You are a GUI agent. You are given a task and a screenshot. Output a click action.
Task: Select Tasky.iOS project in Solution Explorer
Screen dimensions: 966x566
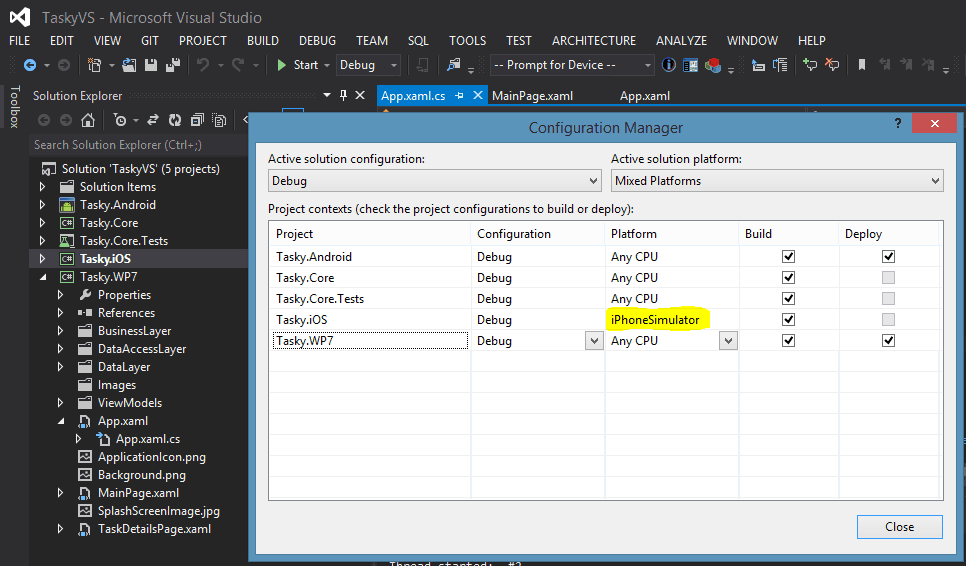pos(105,259)
